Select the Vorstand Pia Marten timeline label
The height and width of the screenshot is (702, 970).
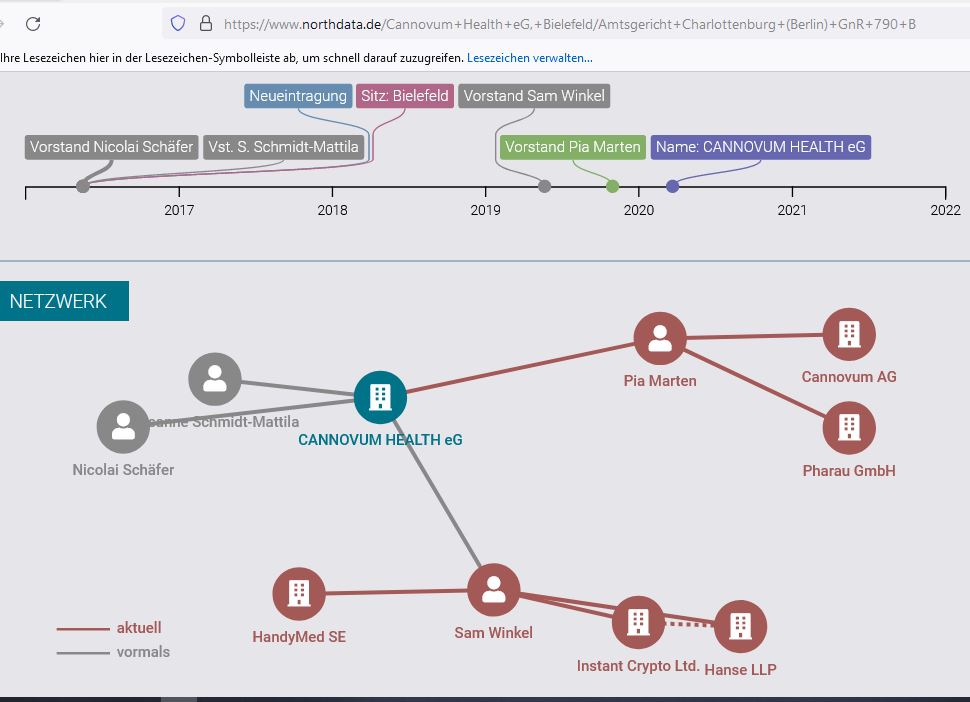tap(572, 147)
